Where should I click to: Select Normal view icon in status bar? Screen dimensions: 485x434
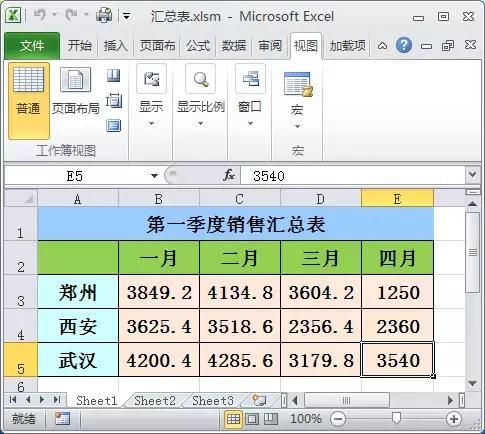tap(233, 419)
